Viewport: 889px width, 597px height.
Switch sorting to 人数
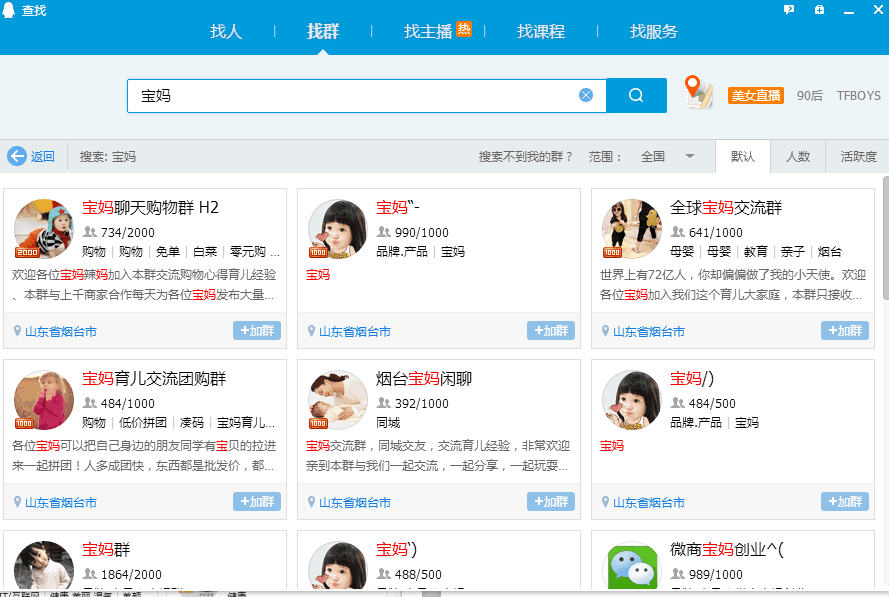[798, 156]
